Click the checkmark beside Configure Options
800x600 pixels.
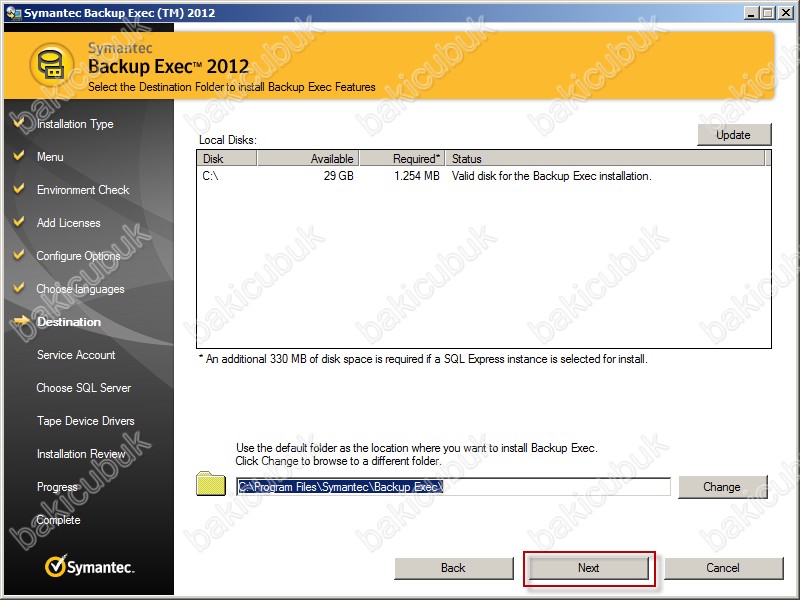pos(19,255)
